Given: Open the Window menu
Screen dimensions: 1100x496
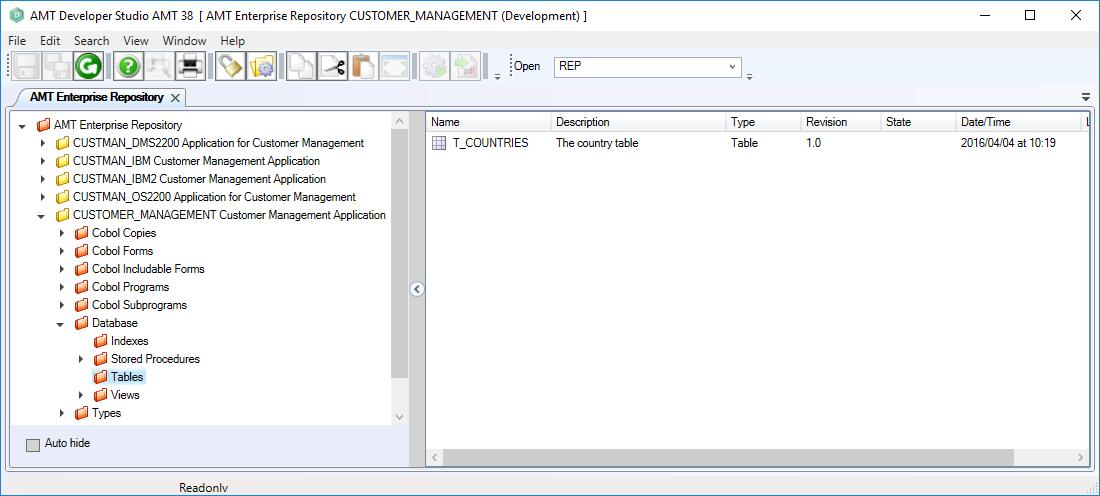Looking at the screenshot, I should (185, 41).
